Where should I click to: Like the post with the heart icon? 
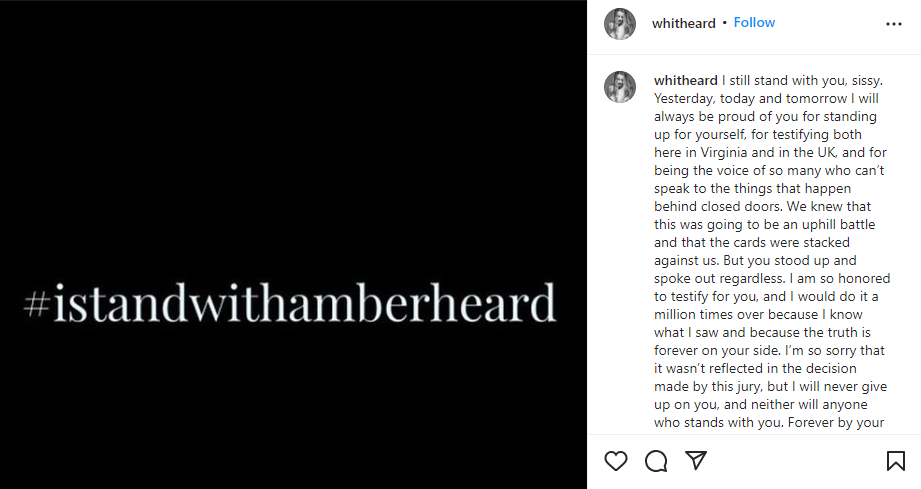click(x=616, y=461)
